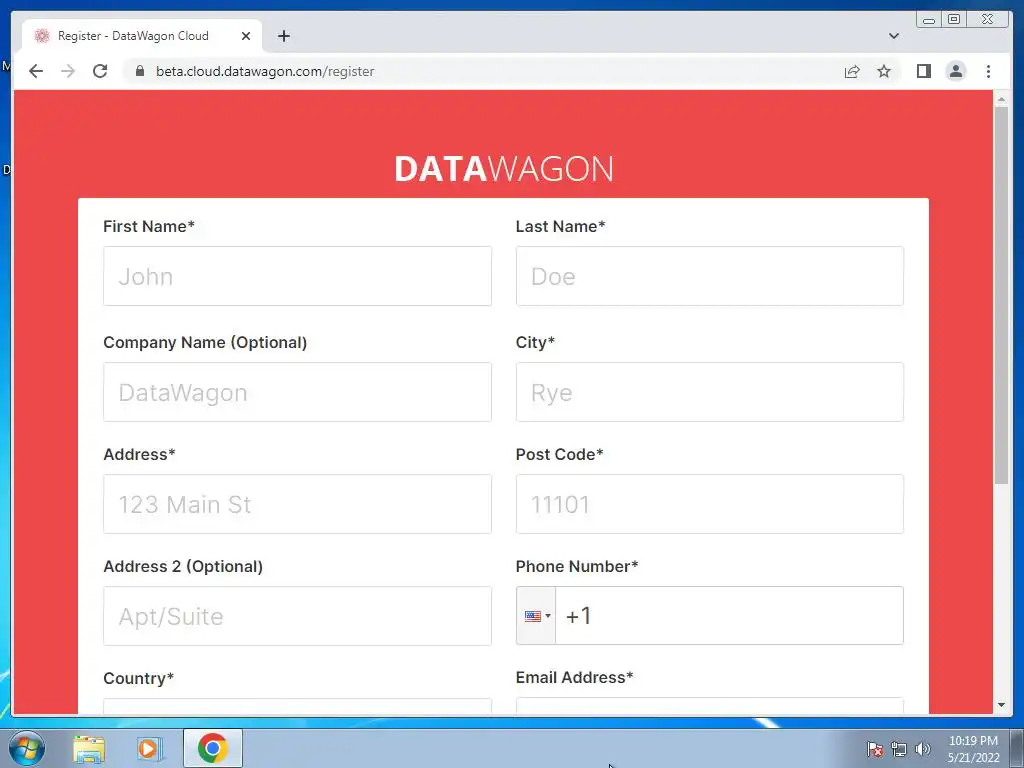
Task: Restore down the Chrome window
Action: point(954,20)
